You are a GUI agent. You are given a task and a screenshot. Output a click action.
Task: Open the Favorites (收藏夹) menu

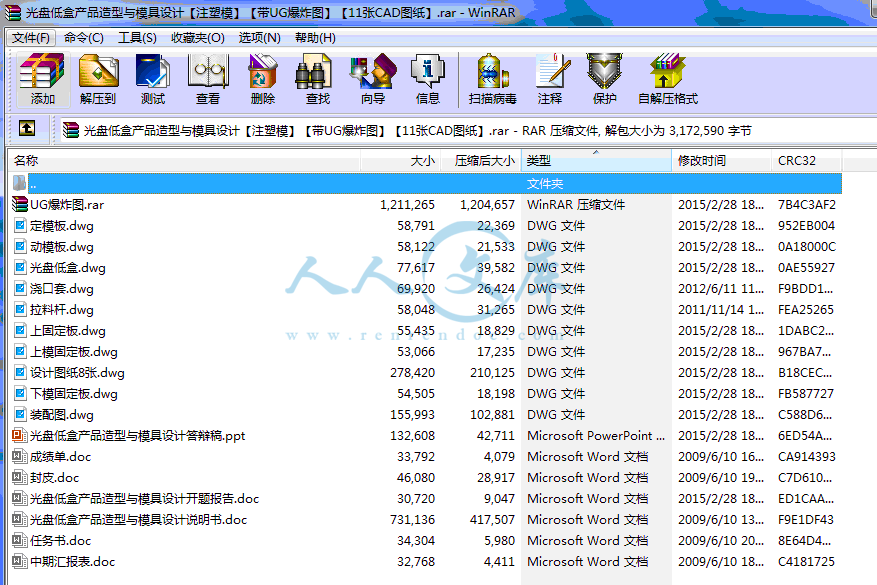tap(197, 37)
